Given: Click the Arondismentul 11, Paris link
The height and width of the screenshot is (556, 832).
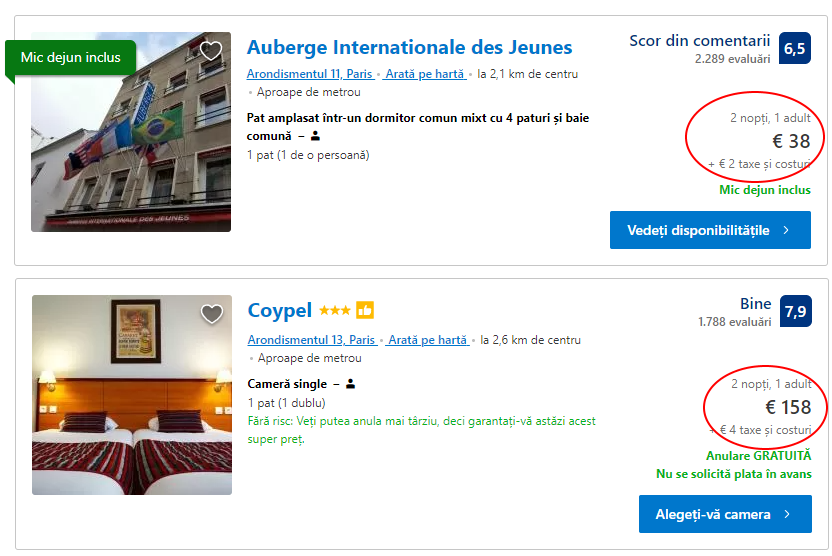Looking at the screenshot, I should coord(310,74).
